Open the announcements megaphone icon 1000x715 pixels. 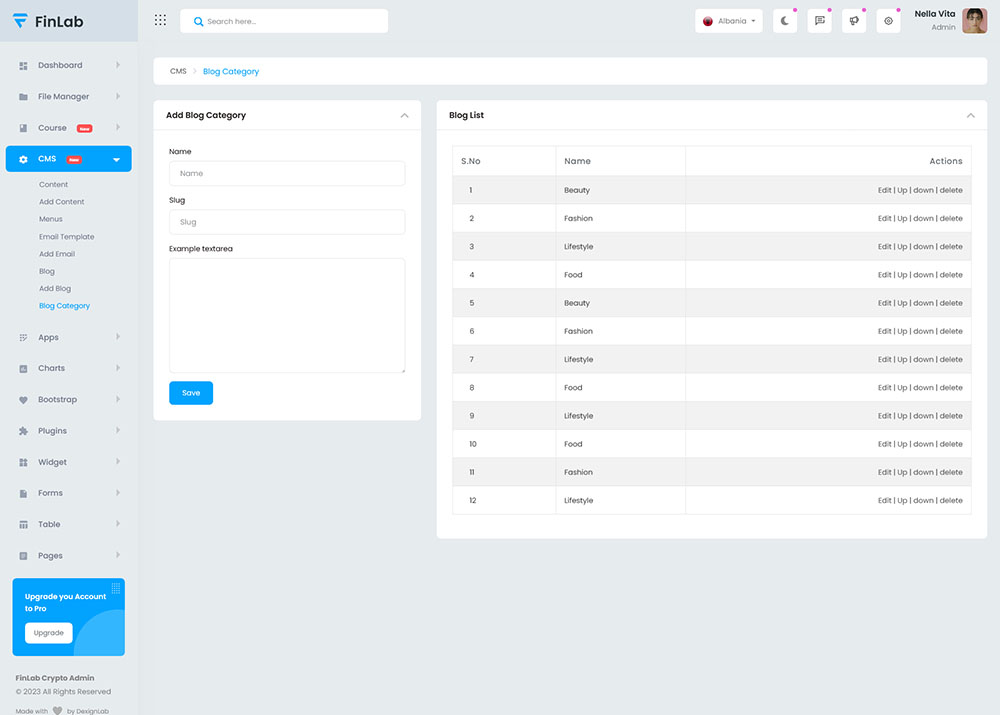pyautogui.click(x=853, y=21)
